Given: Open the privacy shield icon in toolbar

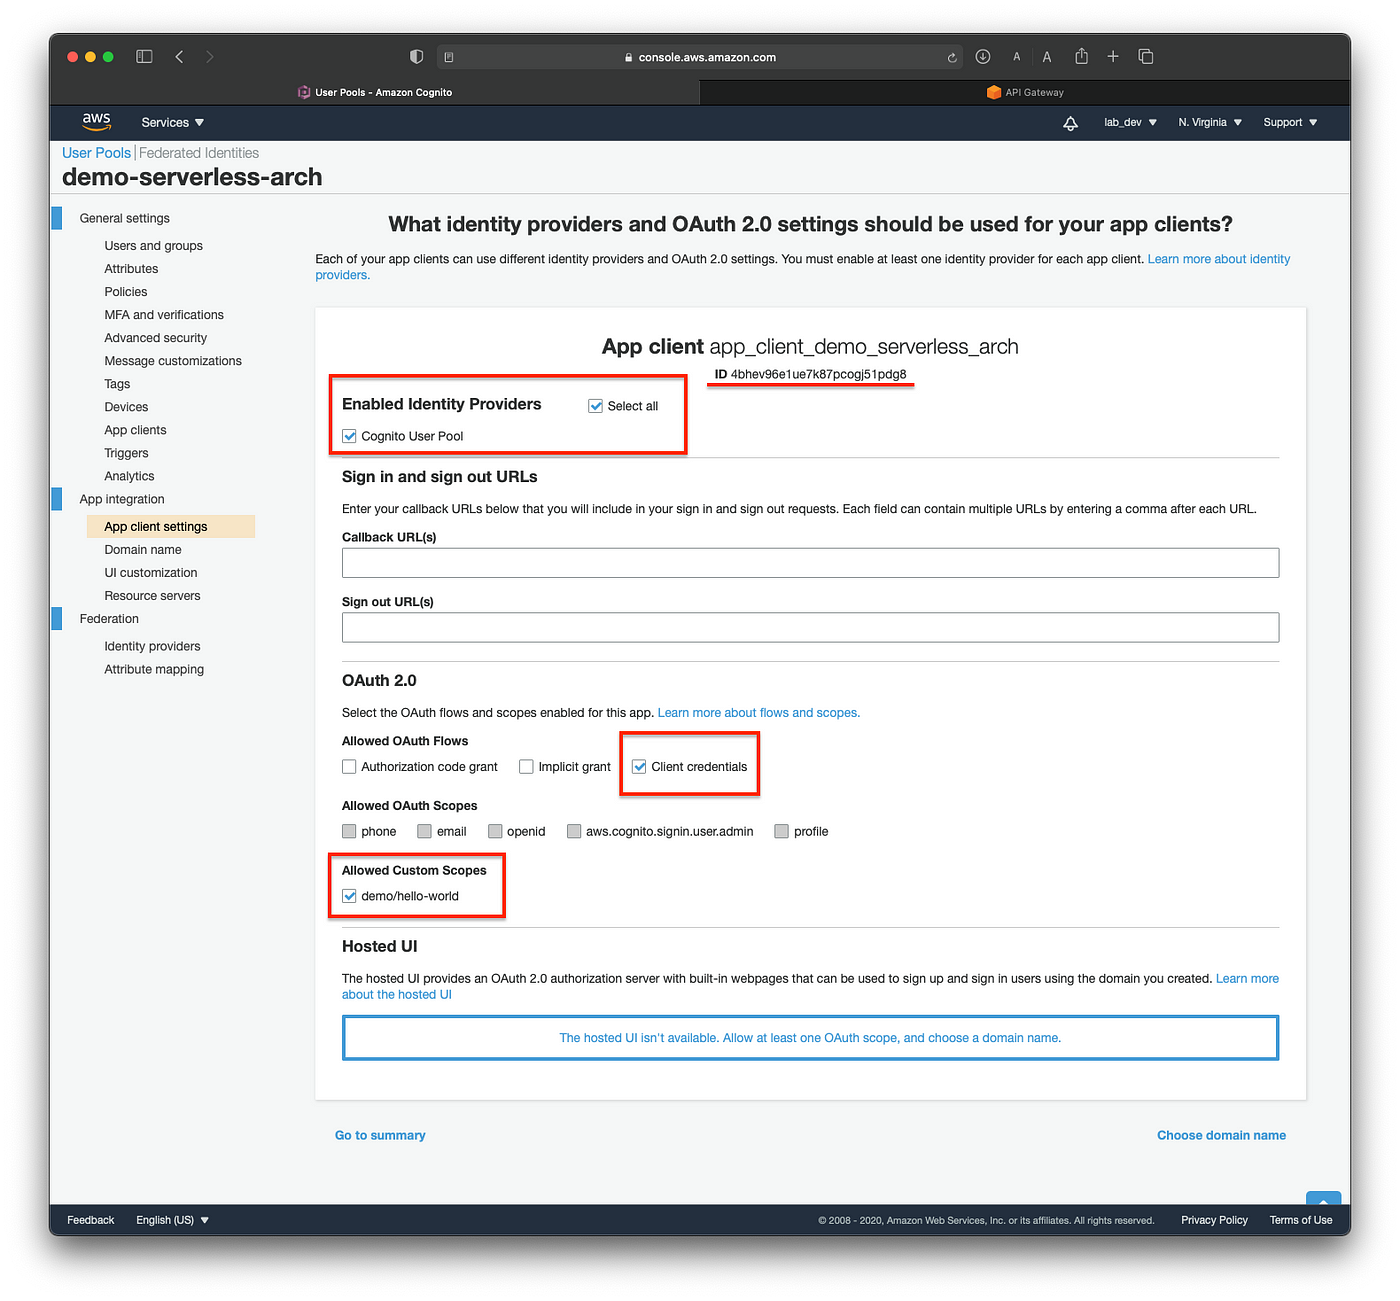Looking at the screenshot, I should 417,57.
